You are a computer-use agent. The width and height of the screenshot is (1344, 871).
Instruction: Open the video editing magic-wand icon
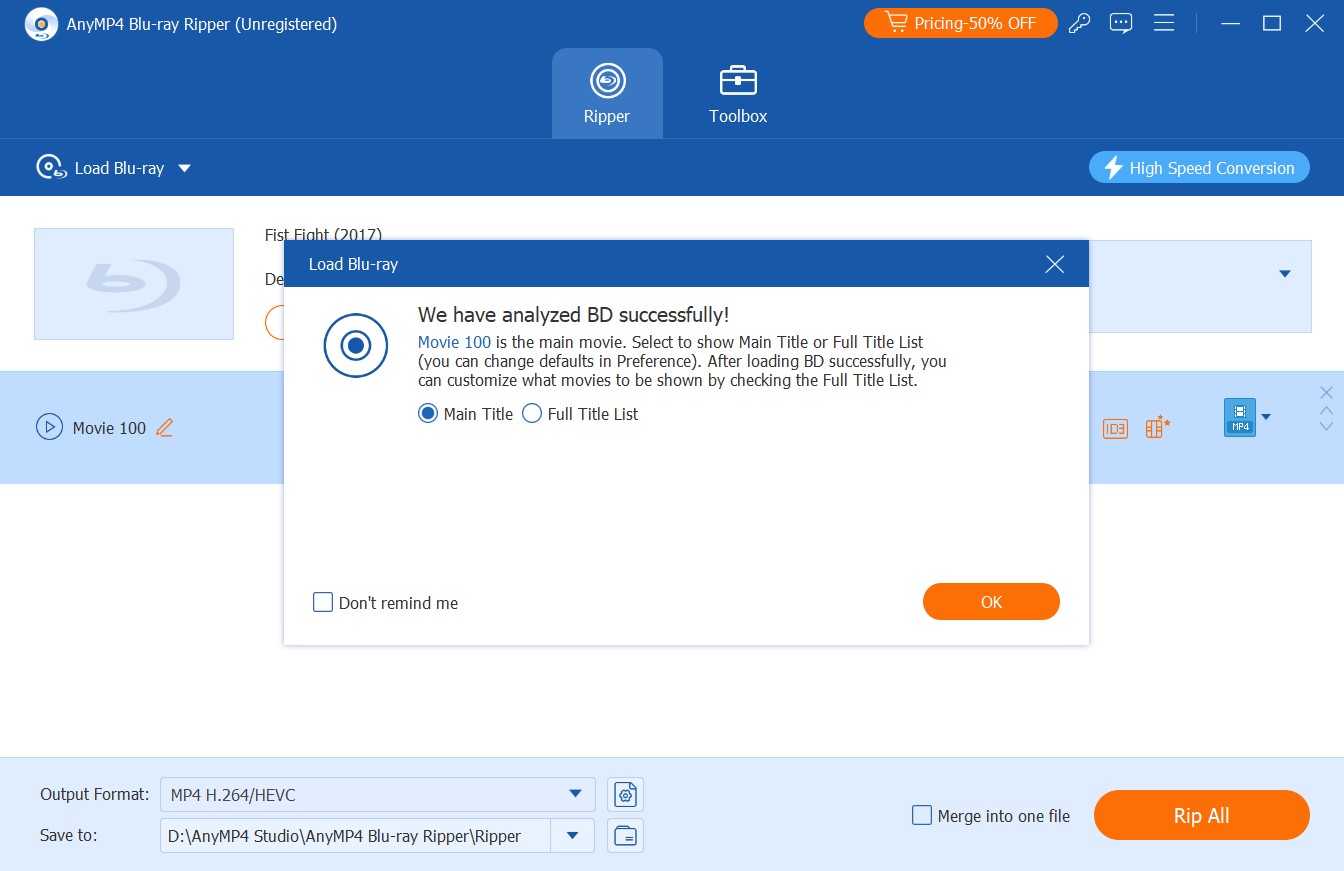click(x=1156, y=427)
